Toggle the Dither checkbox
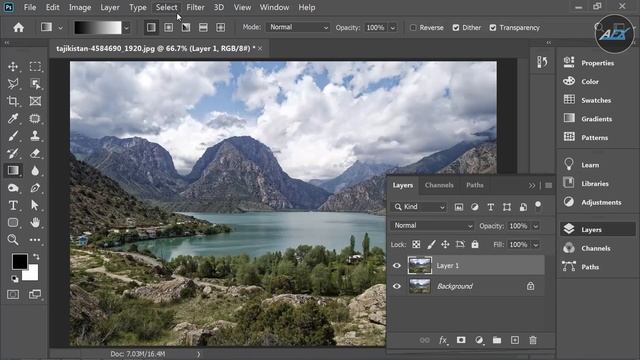This screenshot has width=640, height=360. point(456,27)
